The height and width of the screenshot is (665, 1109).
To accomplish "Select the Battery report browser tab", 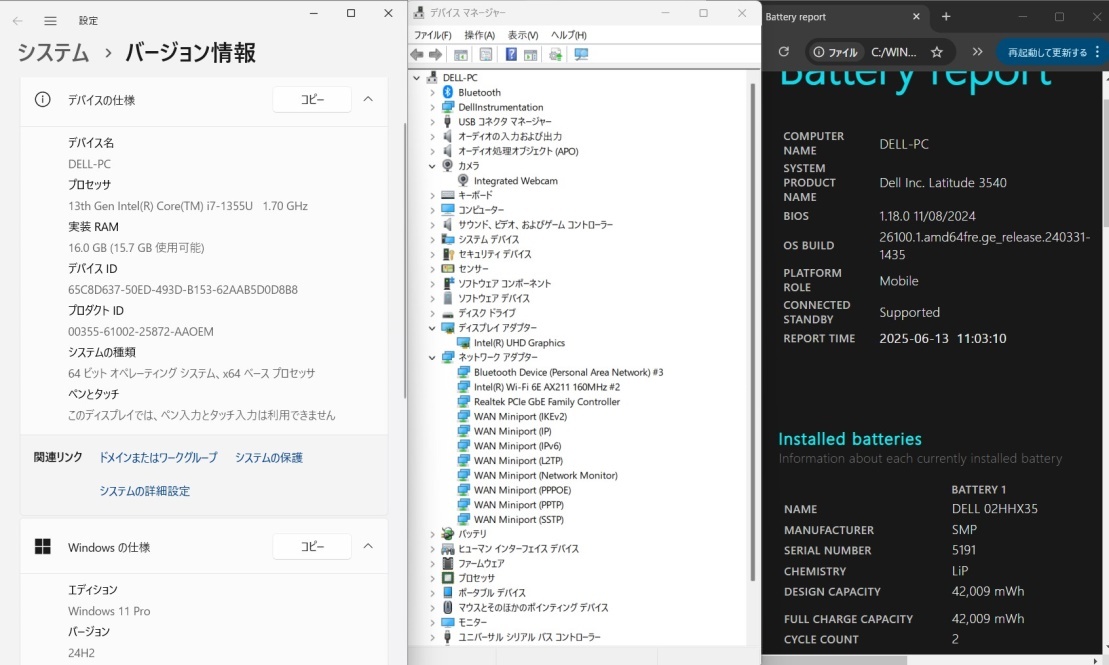I will (843, 16).
